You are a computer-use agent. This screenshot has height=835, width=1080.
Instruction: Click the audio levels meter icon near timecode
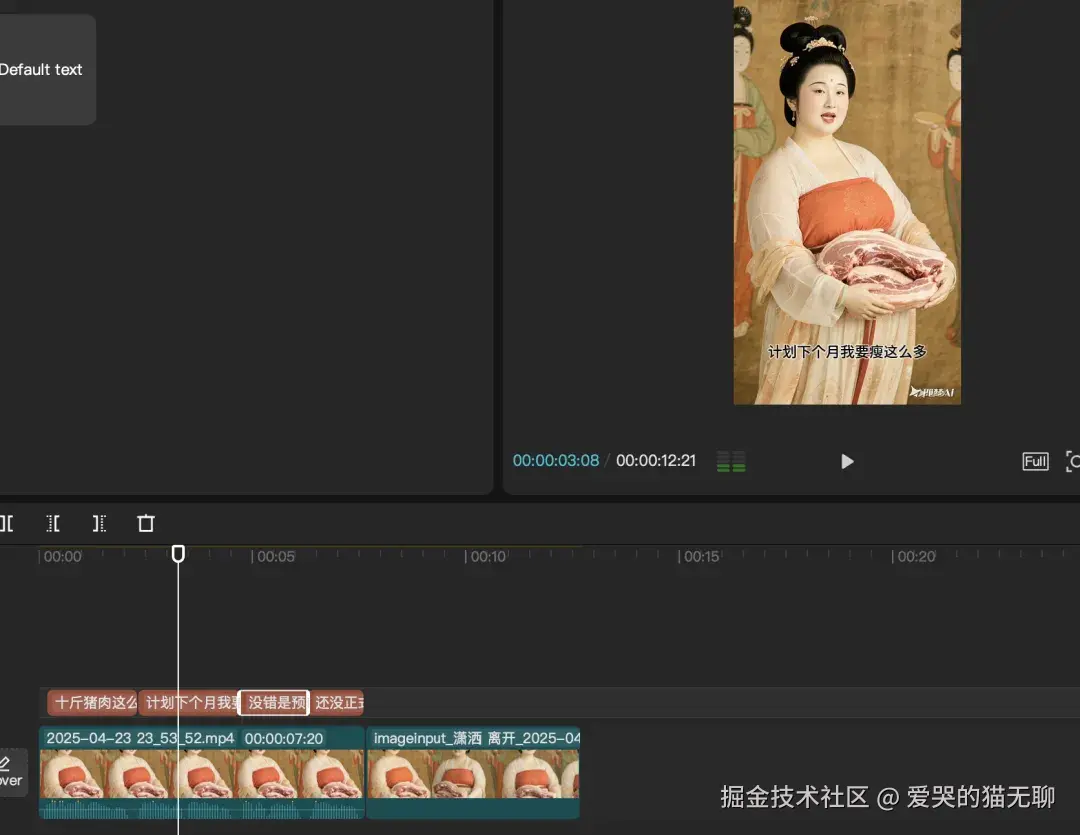(x=731, y=461)
